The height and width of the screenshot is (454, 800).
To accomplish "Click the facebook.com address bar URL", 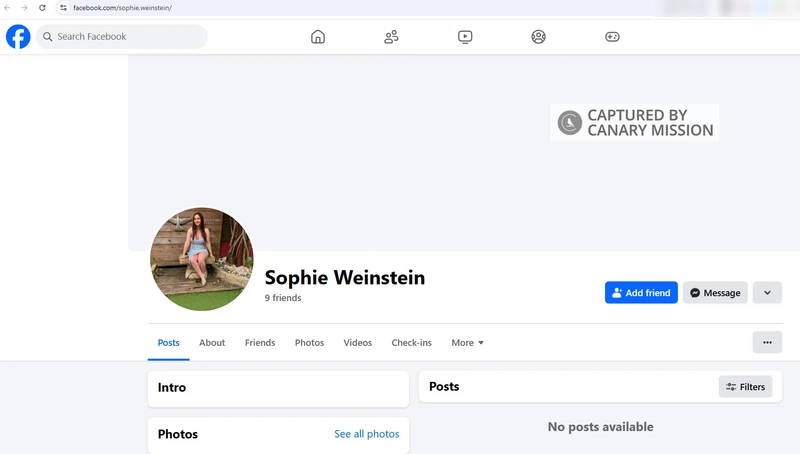I will click(x=122, y=8).
